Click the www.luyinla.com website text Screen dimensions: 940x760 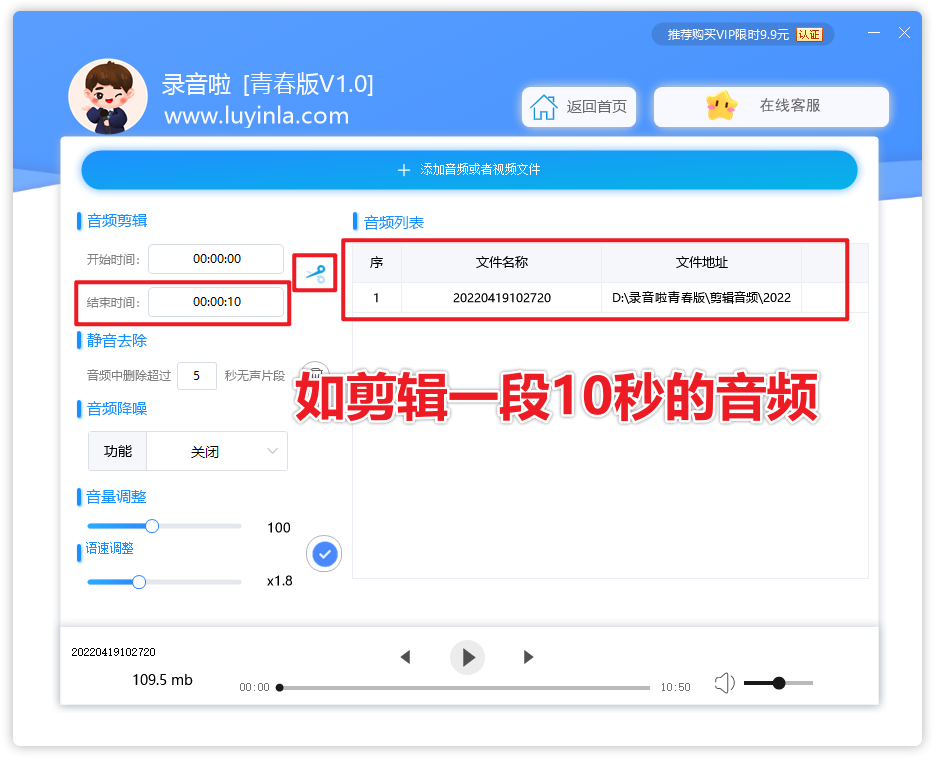(257, 116)
